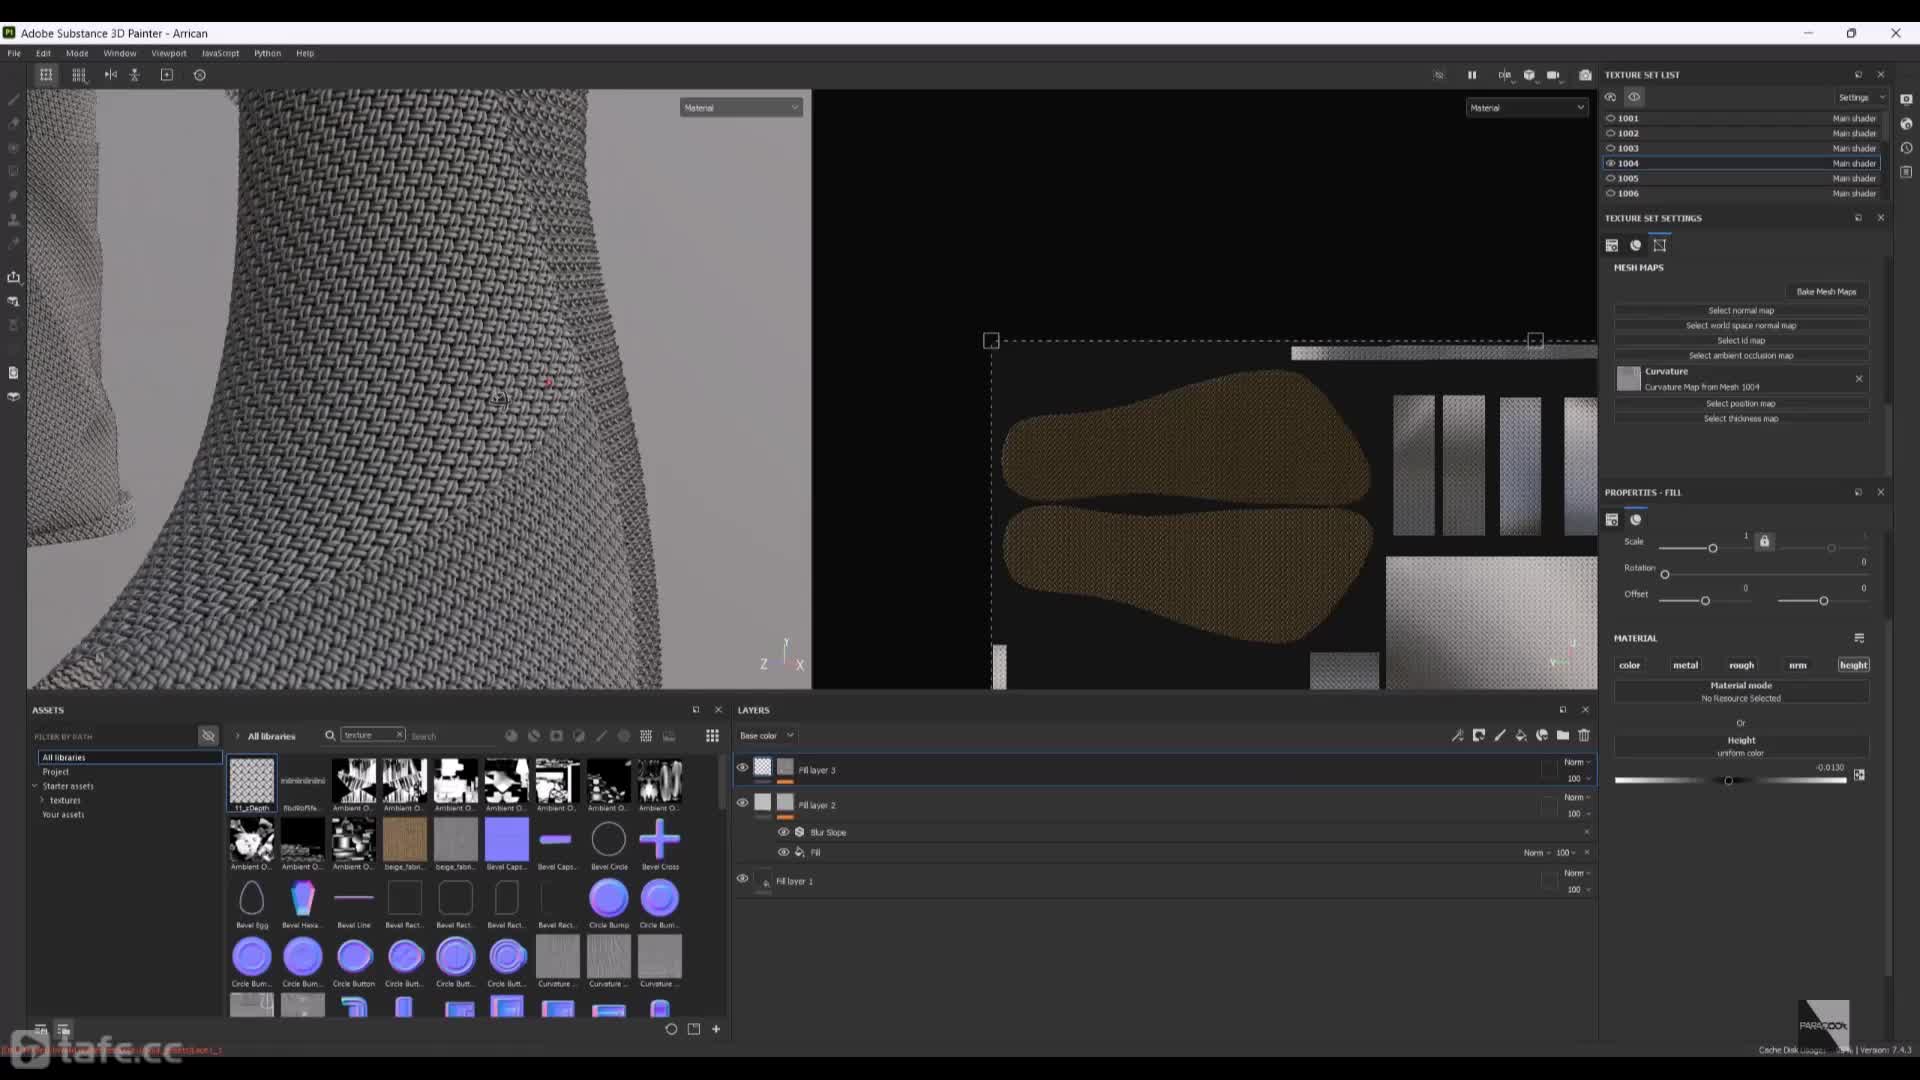This screenshot has height=1080, width=1920.
Task: Click Select normal map button
Action: (1741, 311)
